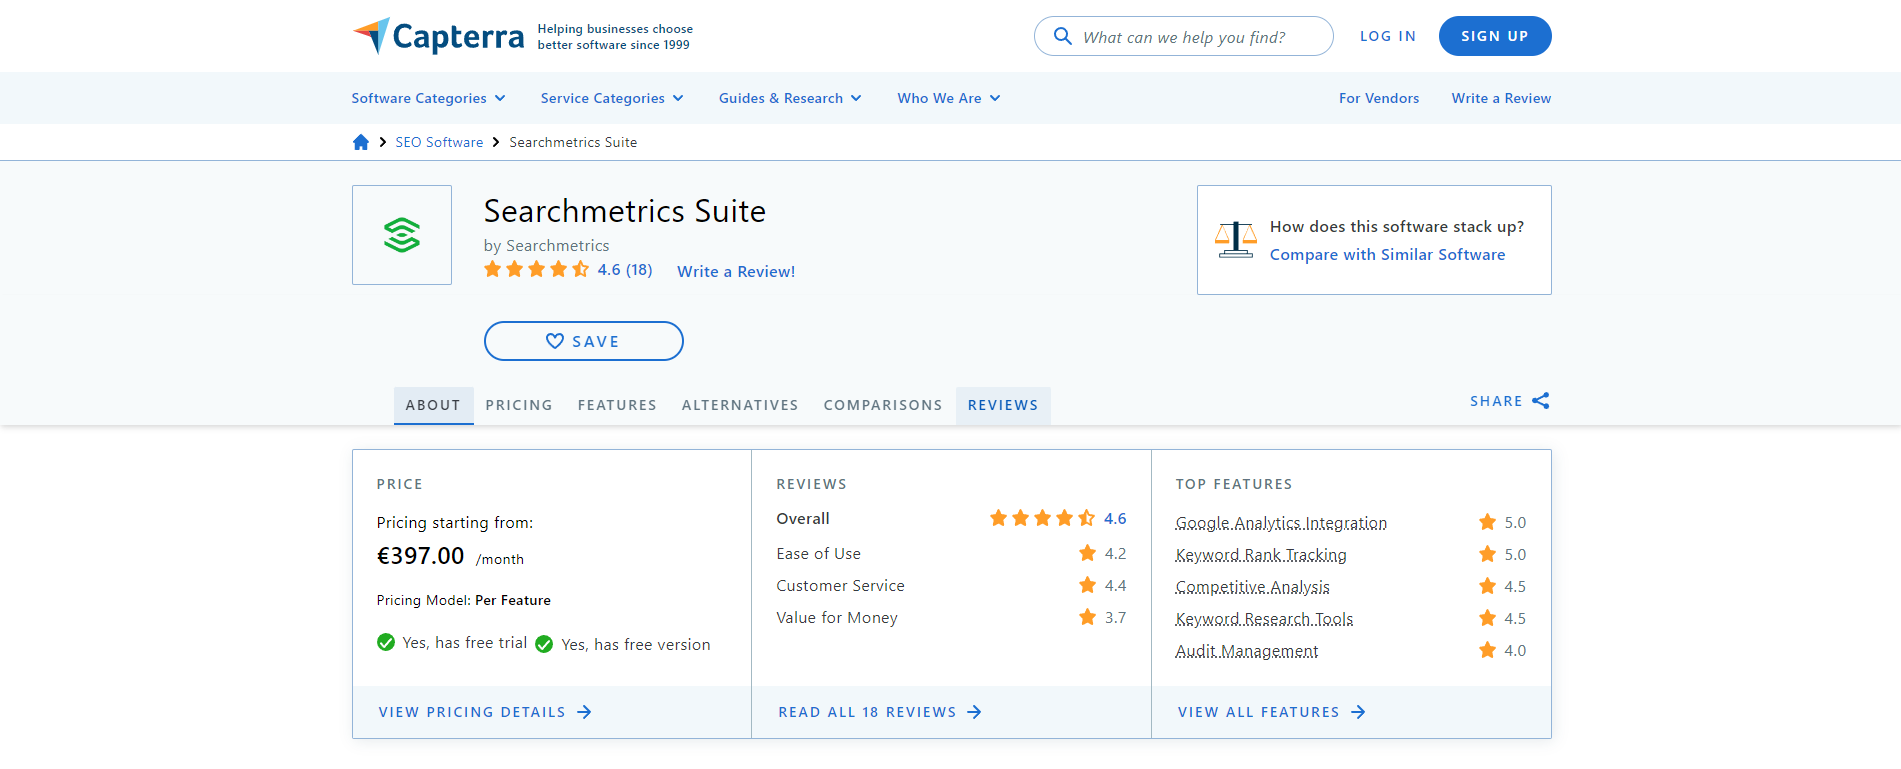1901x769 pixels.
Task: Click the star rating under Searchmetrics
Action: click(536, 269)
